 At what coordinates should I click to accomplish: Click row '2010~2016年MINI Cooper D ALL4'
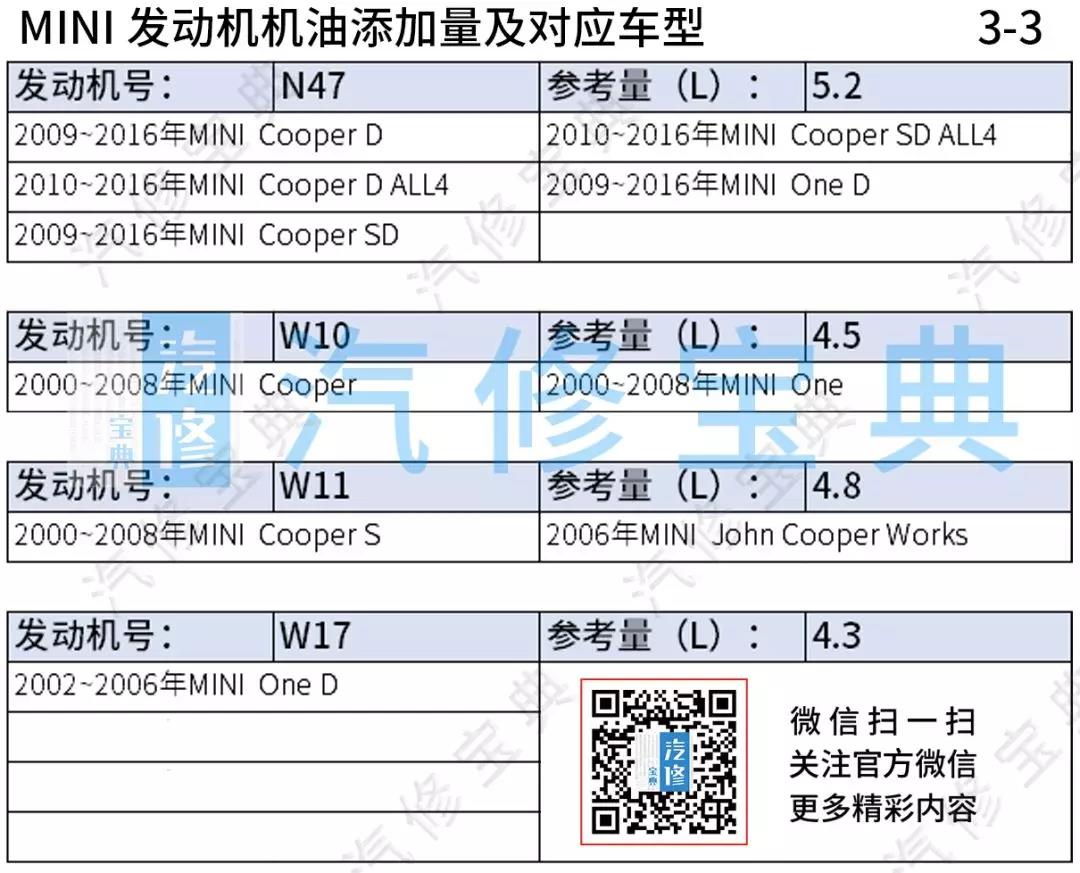tap(273, 187)
